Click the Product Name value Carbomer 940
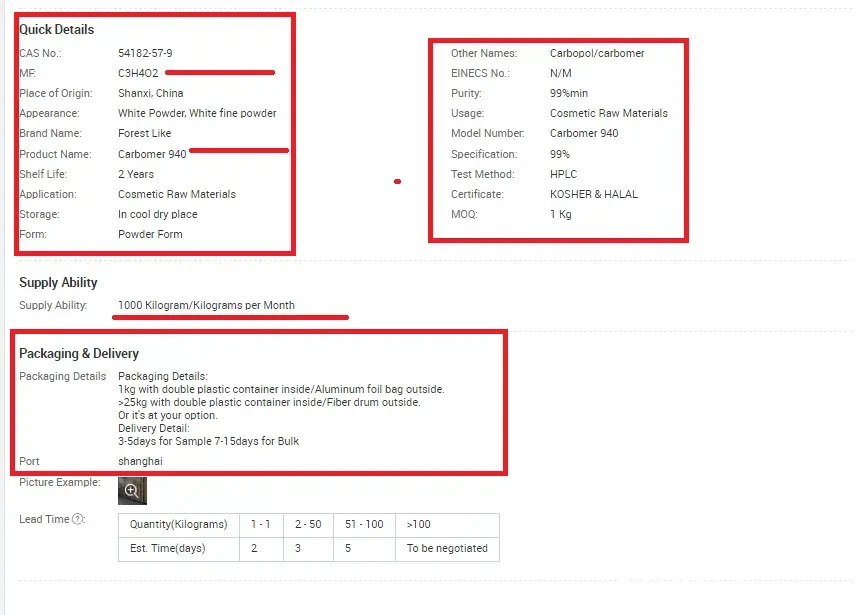862x615 pixels. pos(152,154)
